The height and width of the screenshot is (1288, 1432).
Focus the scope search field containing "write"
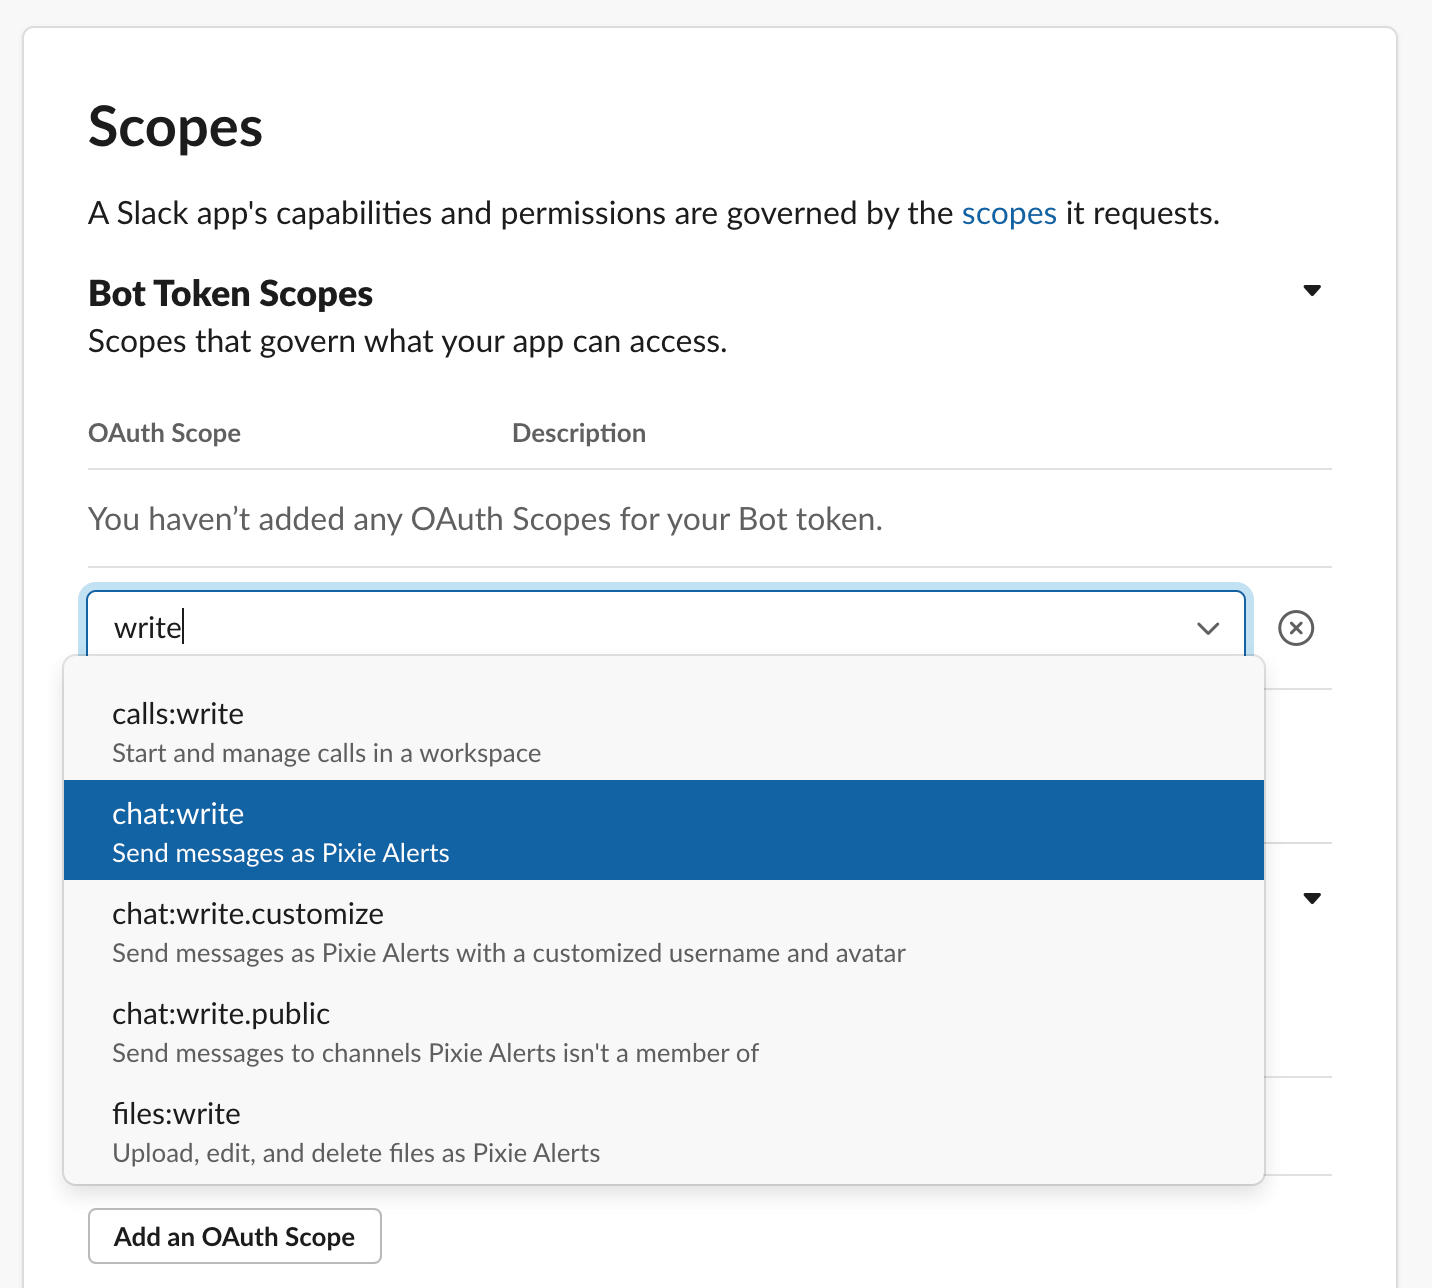pyautogui.click(x=640, y=628)
